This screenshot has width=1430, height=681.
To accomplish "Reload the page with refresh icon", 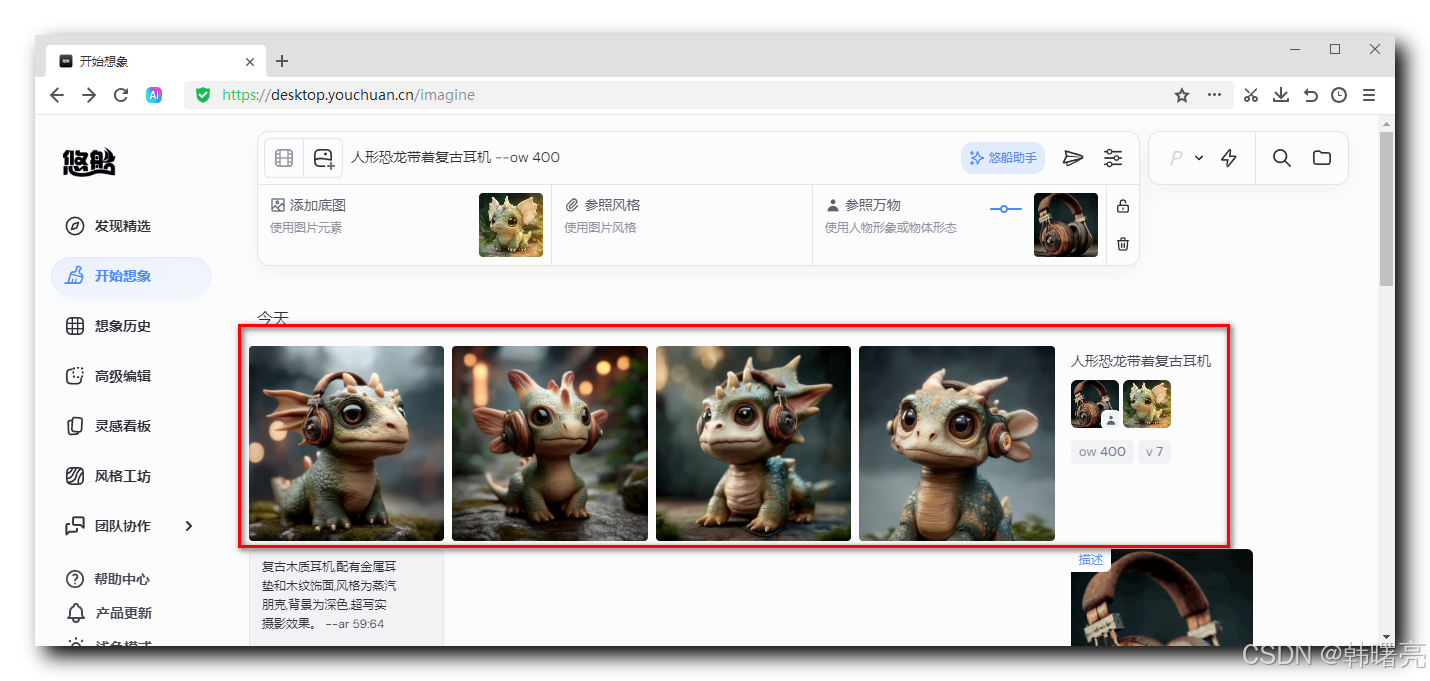I will point(121,95).
